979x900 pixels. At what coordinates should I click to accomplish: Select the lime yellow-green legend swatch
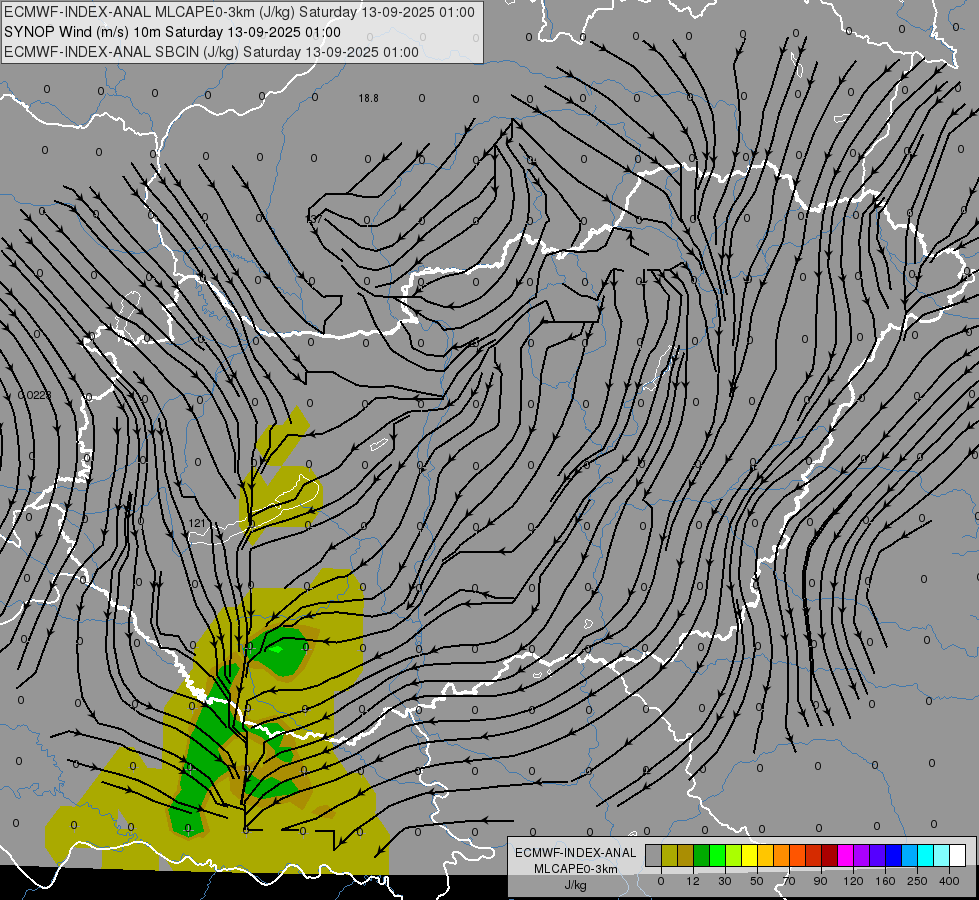(734, 855)
